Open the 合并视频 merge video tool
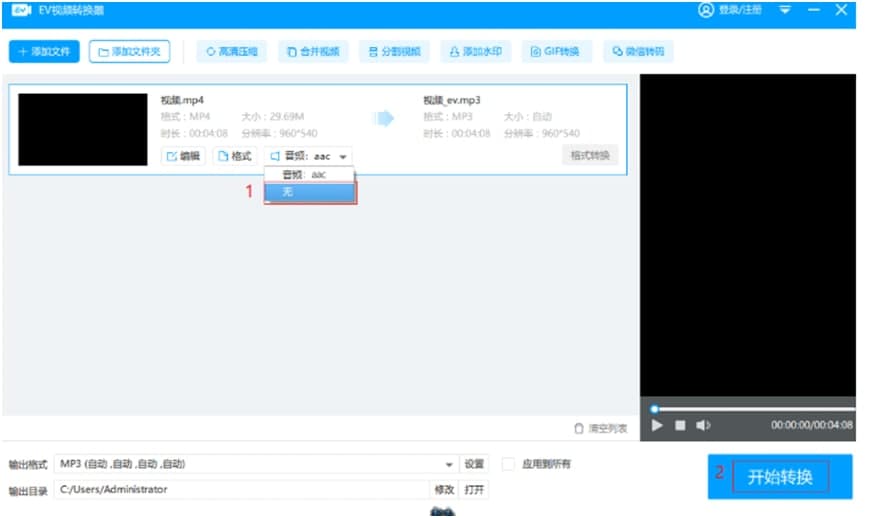The width and height of the screenshot is (869, 518). coord(313,52)
